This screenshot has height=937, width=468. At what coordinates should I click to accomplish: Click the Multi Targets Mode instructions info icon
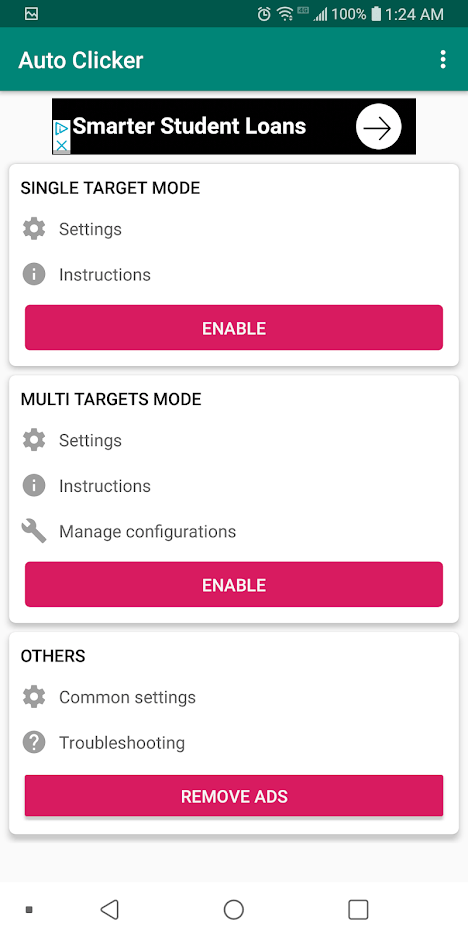[x=34, y=485]
